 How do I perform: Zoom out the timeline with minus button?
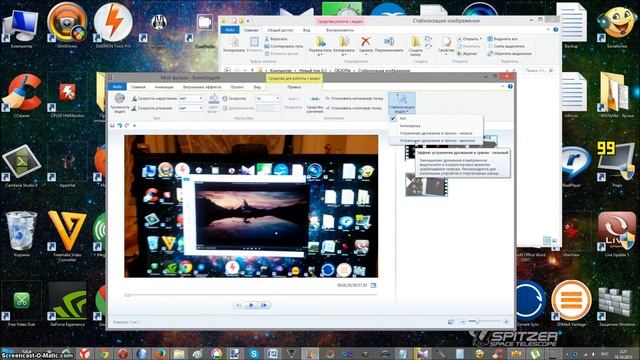[x=463, y=322]
